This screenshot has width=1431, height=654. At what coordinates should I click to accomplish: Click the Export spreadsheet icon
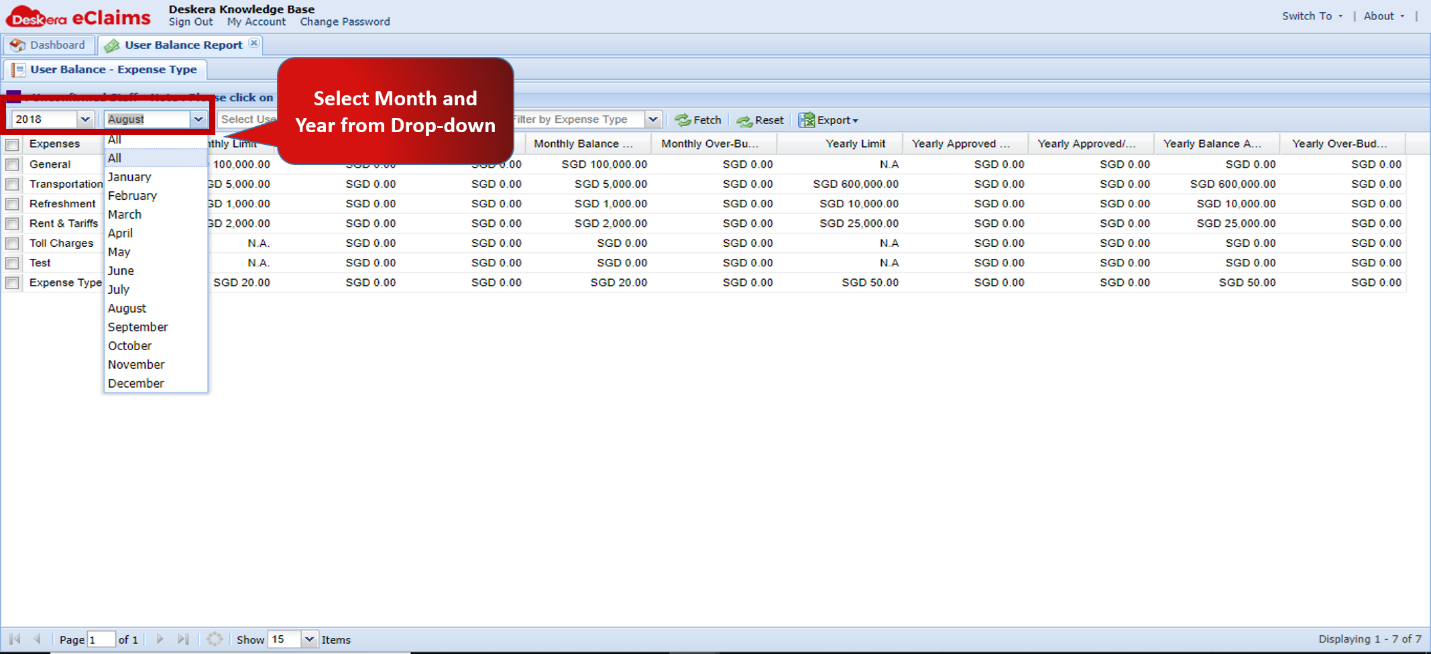(806, 119)
